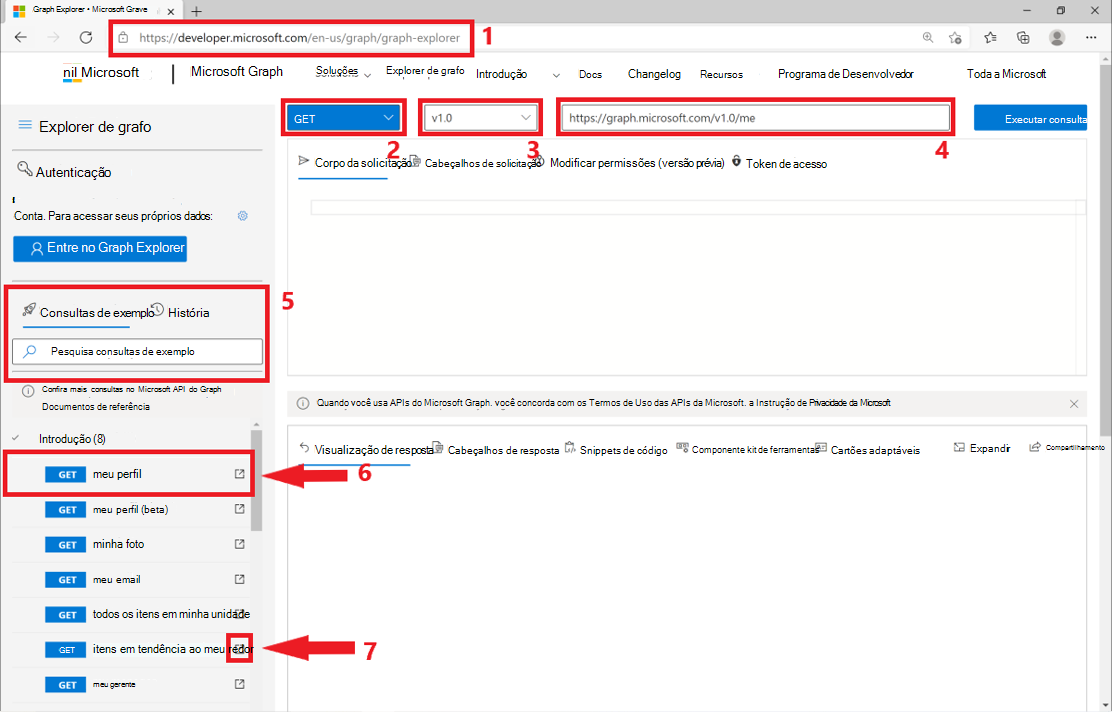The image size is (1112, 712).
Task: Click the external-link icon next to minha foto
Action: click(x=238, y=544)
